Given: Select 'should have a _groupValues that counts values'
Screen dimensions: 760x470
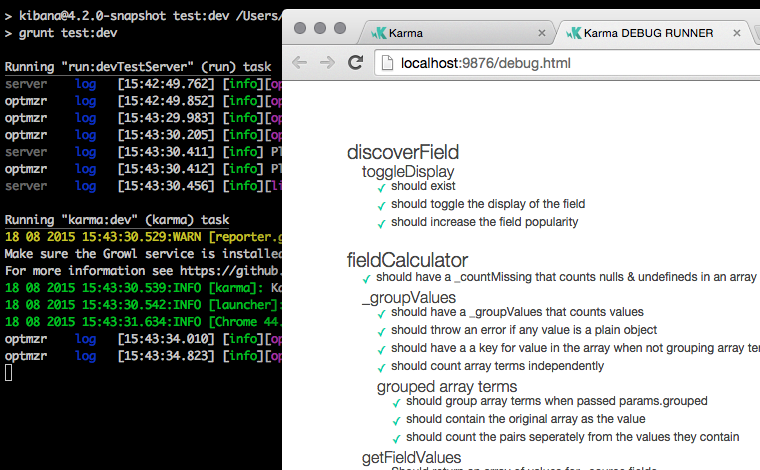Looking at the screenshot, I should pyautogui.click(x=517, y=312).
